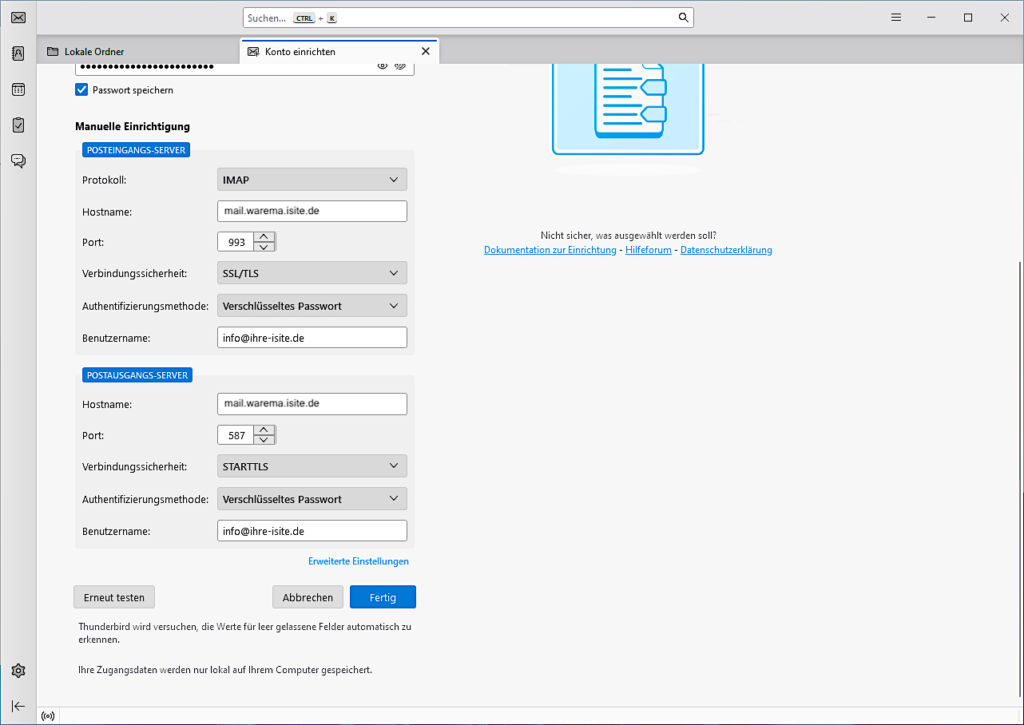
Task: Expand outgoing Verbindungssicherheit STARTTLS dropdown
Action: point(312,466)
